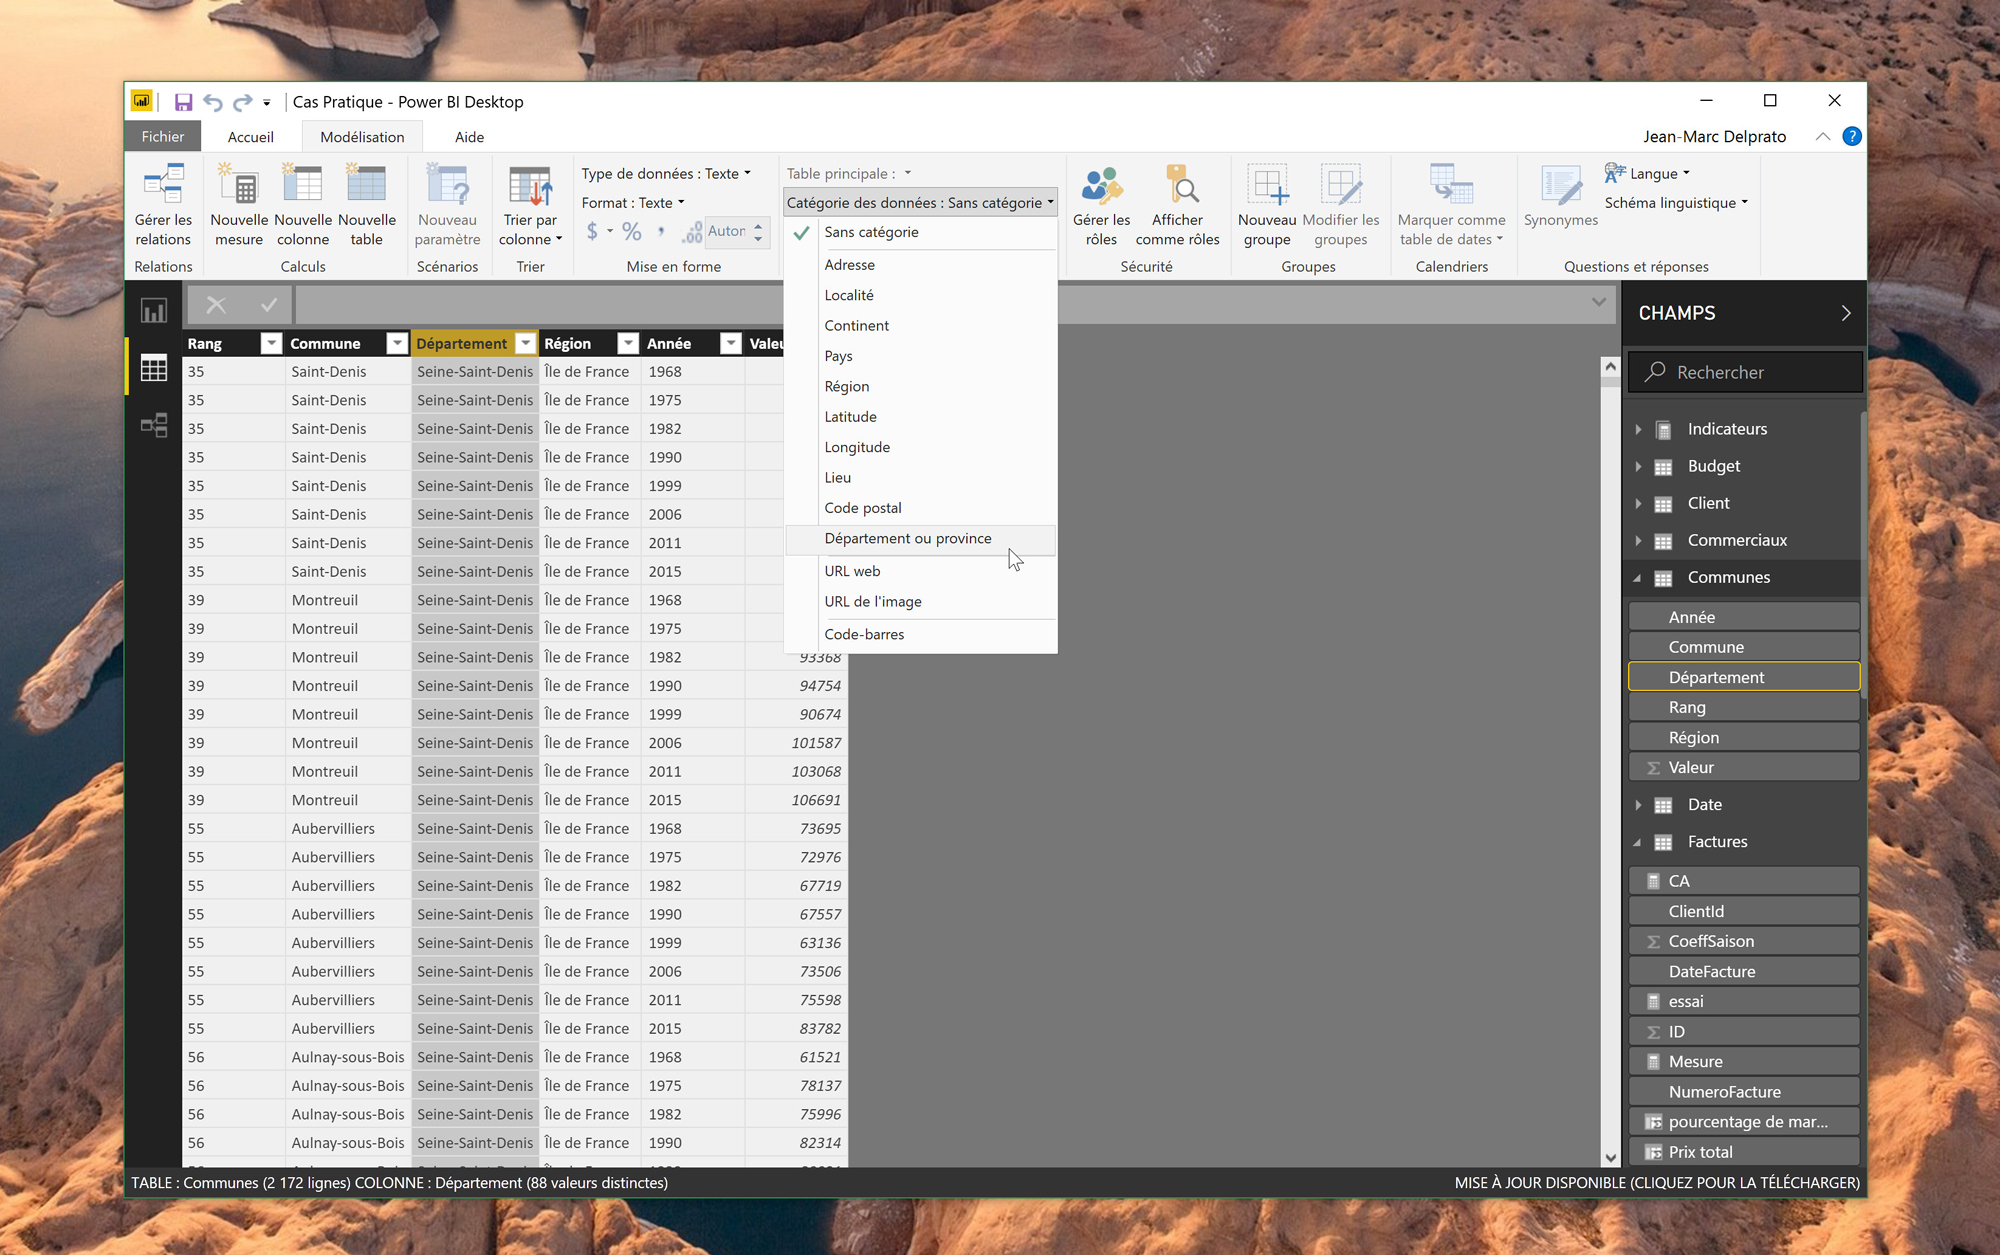Open Schéma linguistique dropdown
This screenshot has height=1255, width=2000.
(1676, 203)
